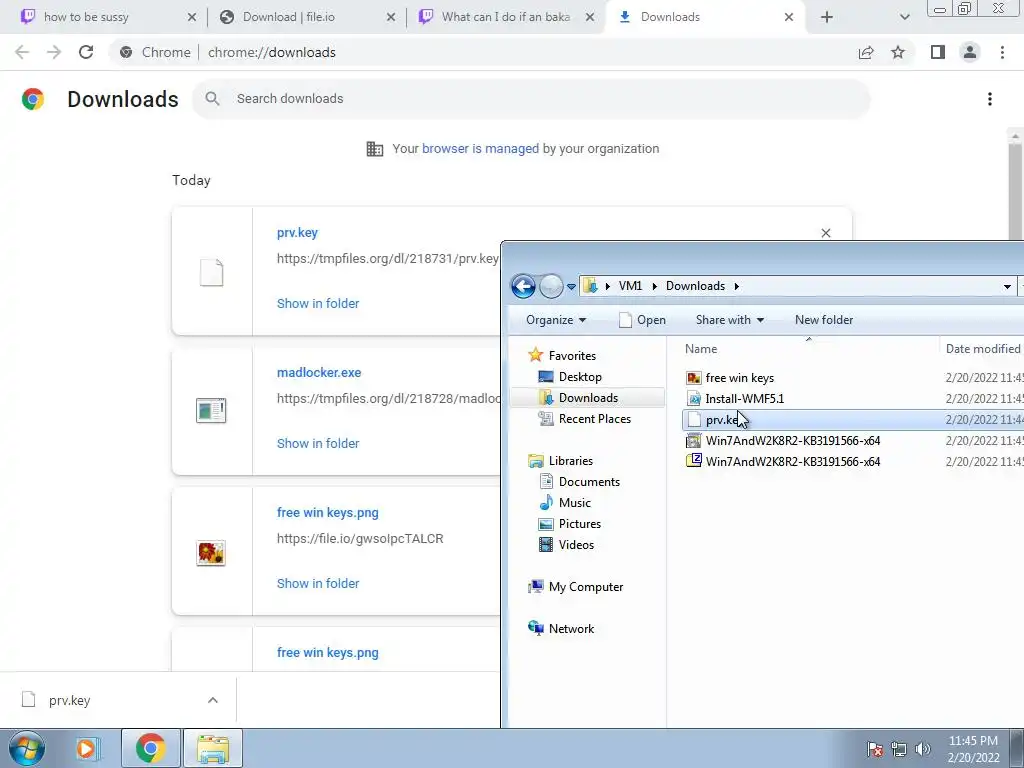Click the share page icon
Viewport: 1024px width, 768px height.
[x=866, y=52]
